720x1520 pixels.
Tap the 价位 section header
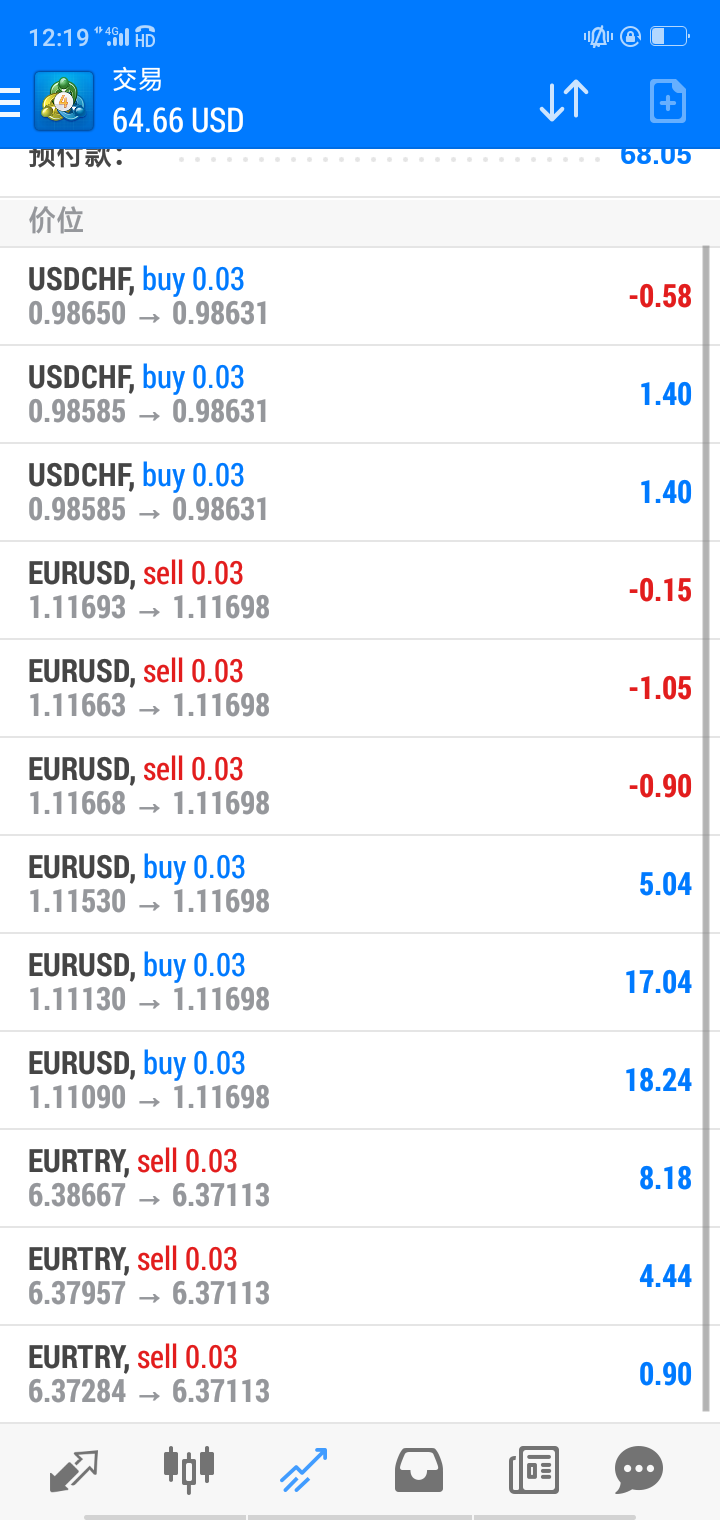[57, 221]
